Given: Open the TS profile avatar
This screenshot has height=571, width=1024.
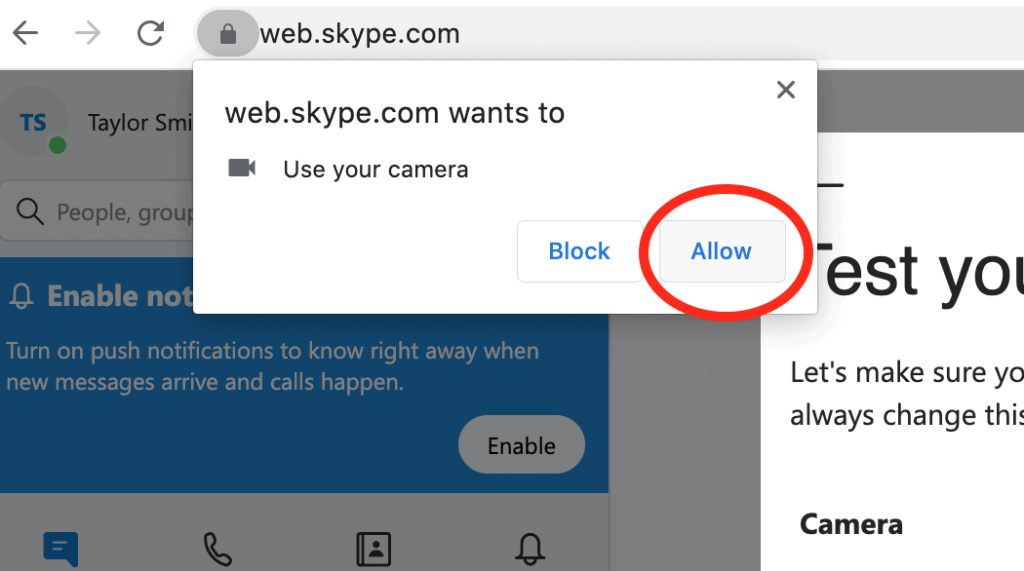Looking at the screenshot, I should pos(34,123).
